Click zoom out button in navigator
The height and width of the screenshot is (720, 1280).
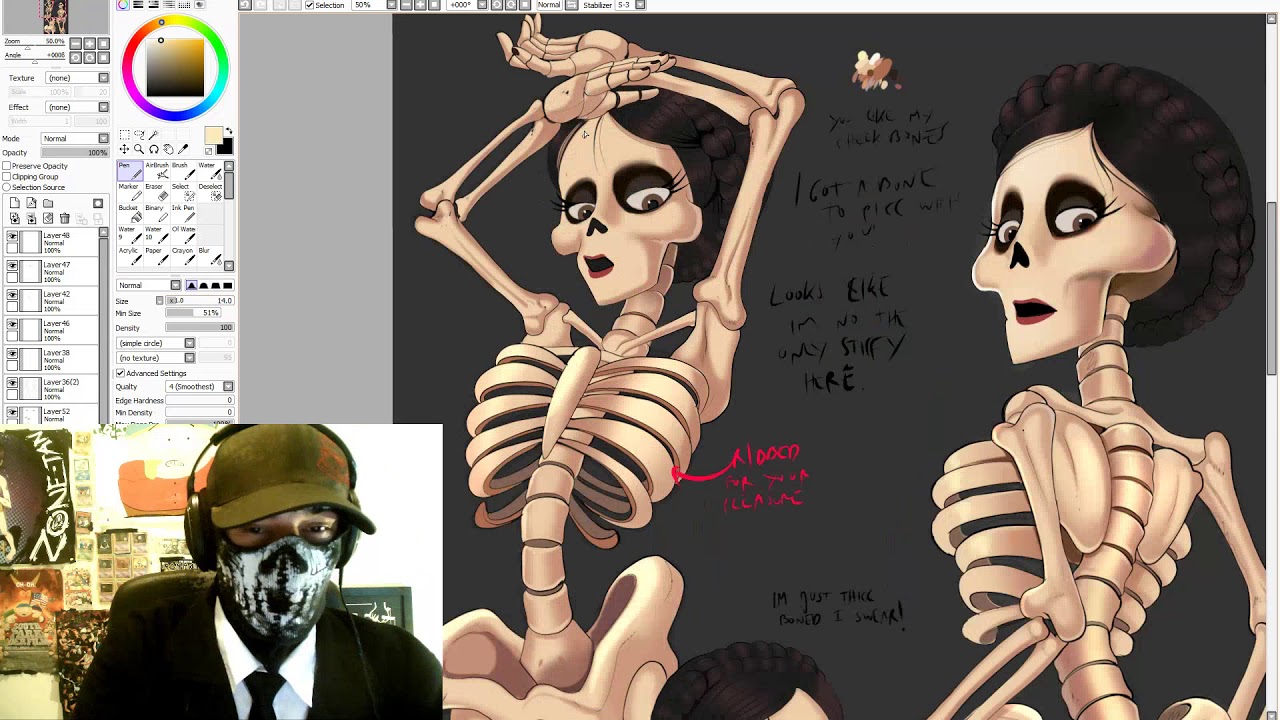click(x=76, y=43)
